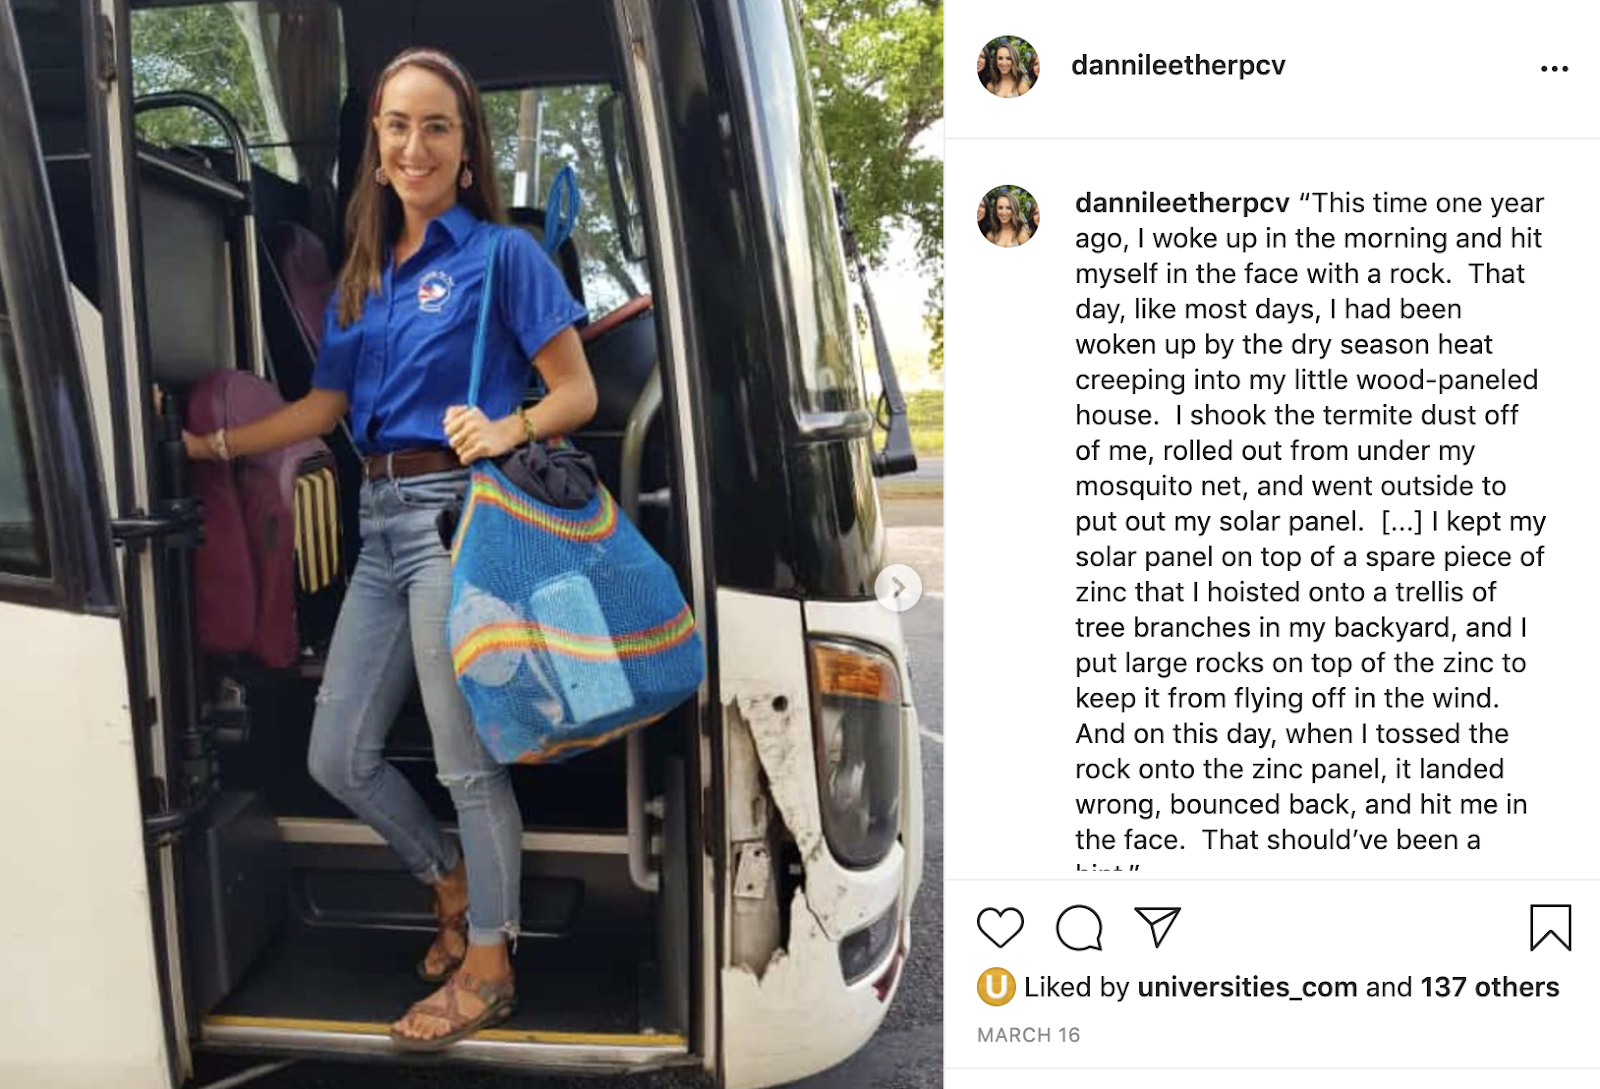Save the post with the bookmark icon
Viewport: 1600px width, 1089px height.
(1550, 927)
